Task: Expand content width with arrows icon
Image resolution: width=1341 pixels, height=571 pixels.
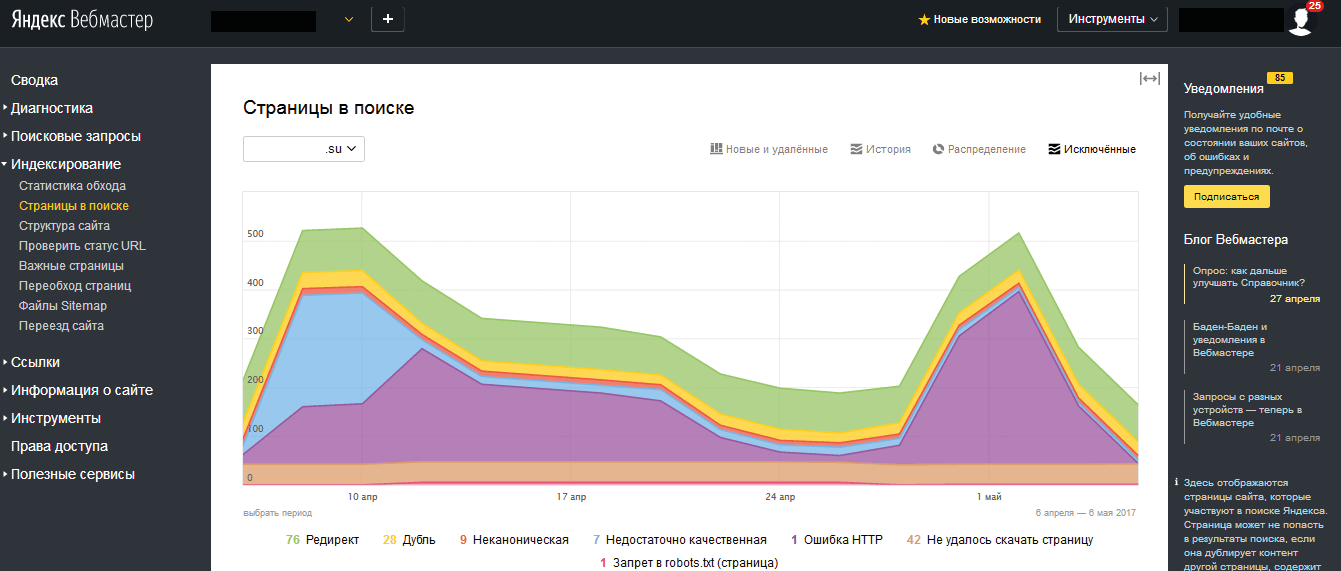Action: (x=1149, y=79)
